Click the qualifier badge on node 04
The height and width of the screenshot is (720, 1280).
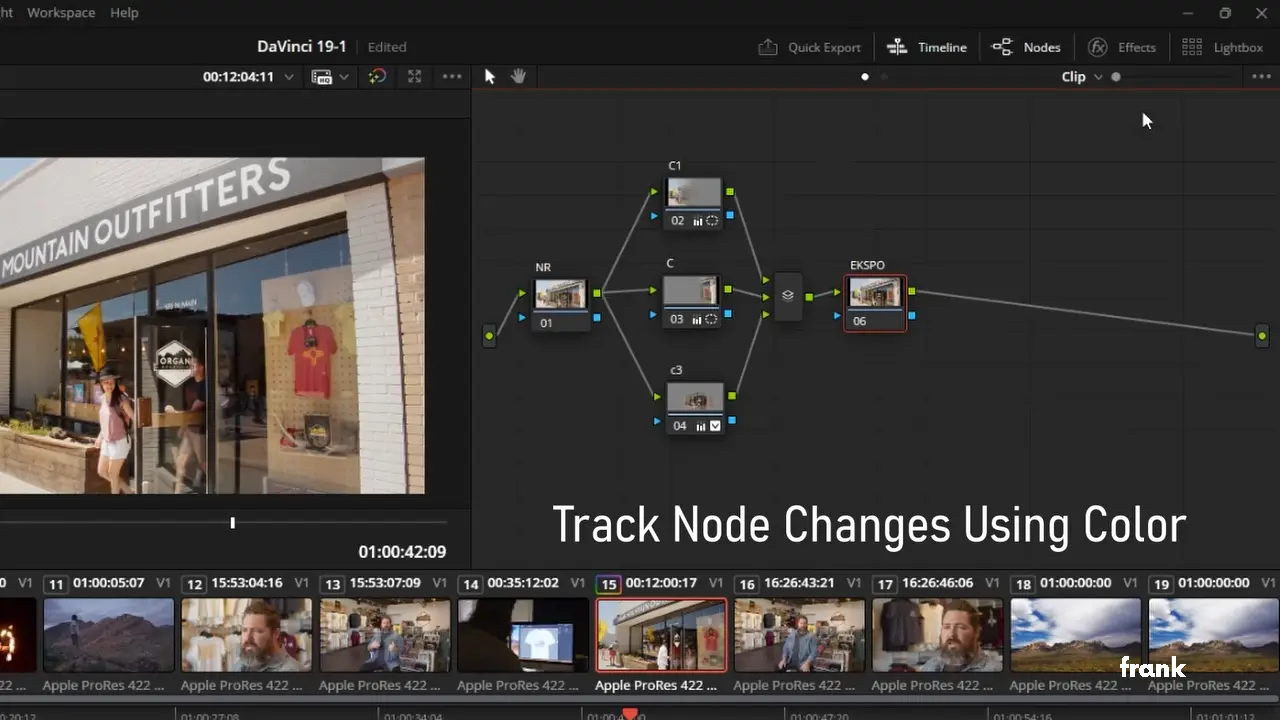715,426
